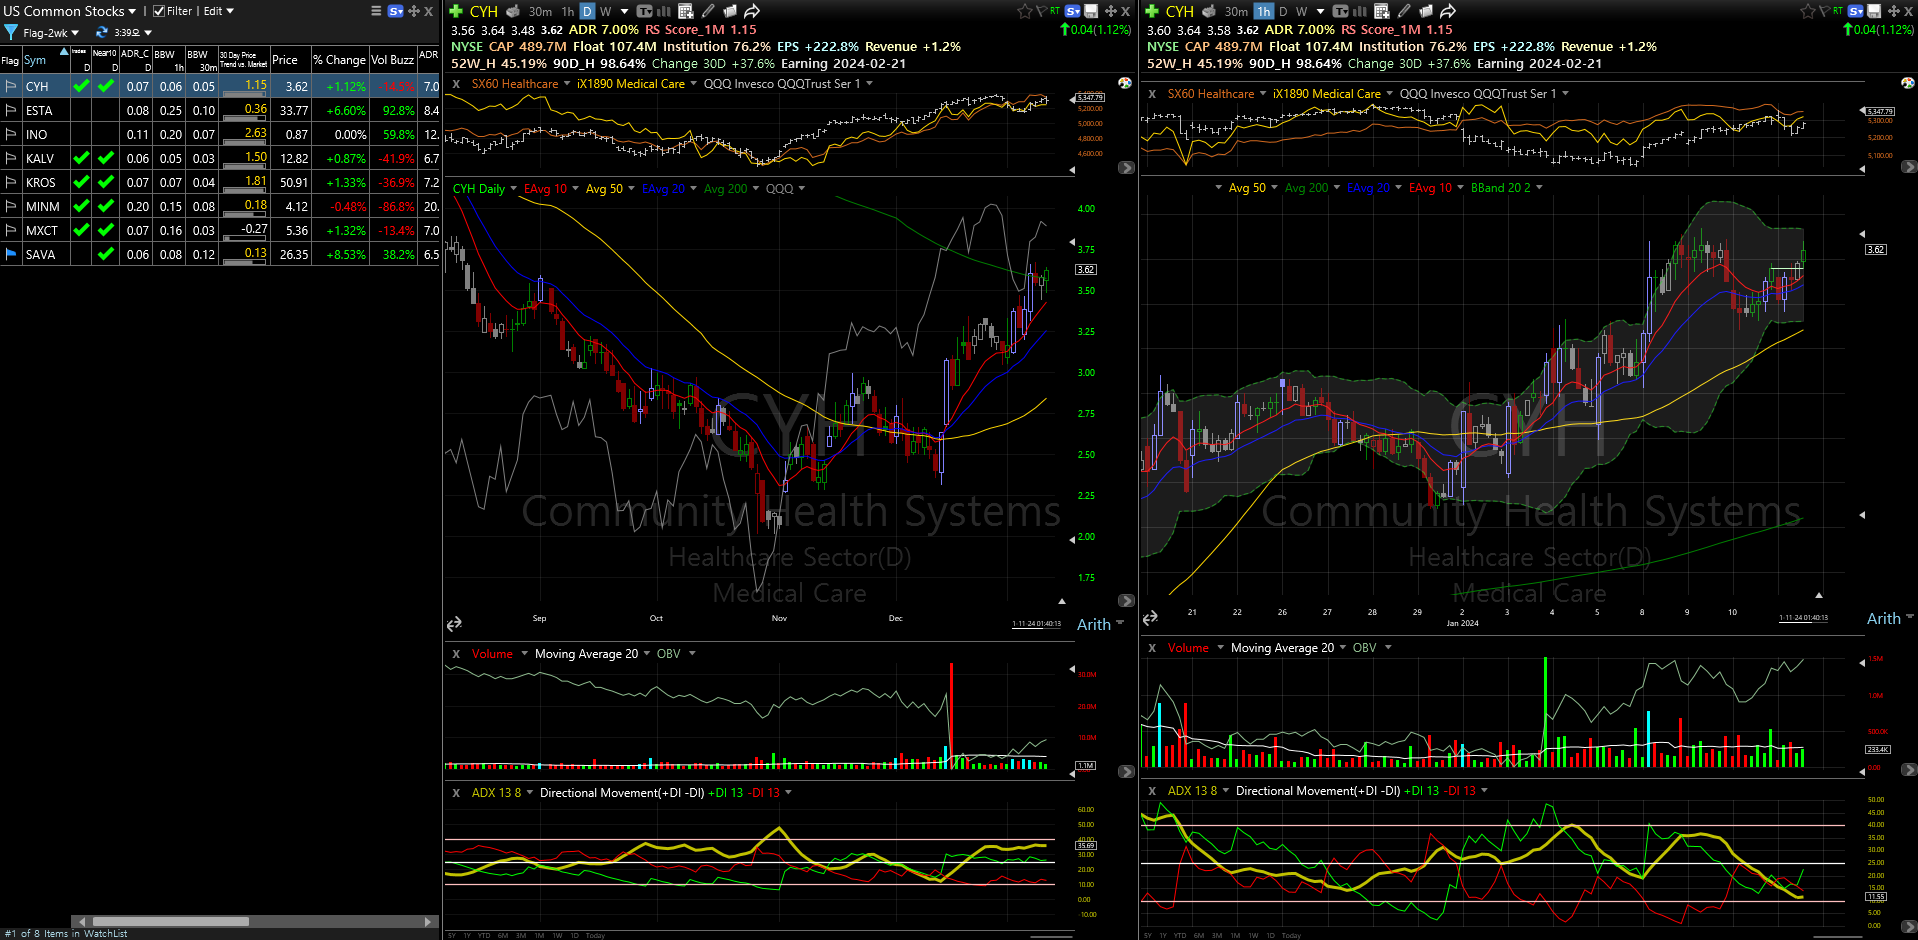Save the daily chart with the floppy disk icon
Screen dimensions: 1918x940
1091,11
